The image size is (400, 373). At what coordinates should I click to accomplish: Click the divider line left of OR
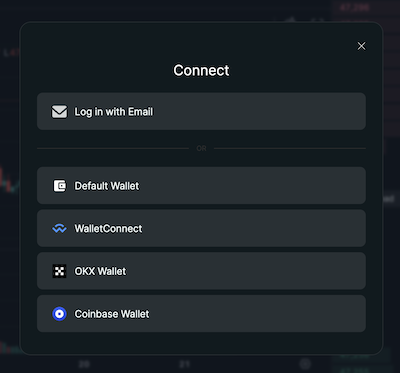[113, 148]
